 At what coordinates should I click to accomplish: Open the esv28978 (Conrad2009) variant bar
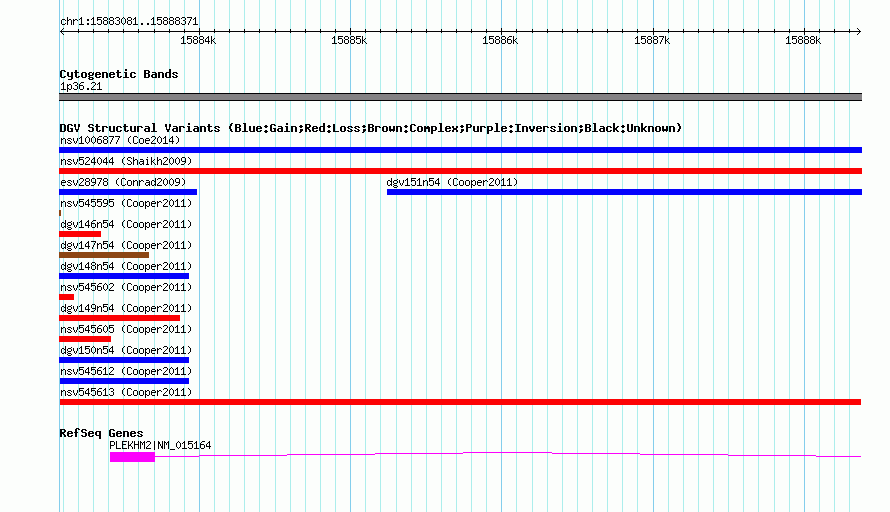[x=128, y=192]
